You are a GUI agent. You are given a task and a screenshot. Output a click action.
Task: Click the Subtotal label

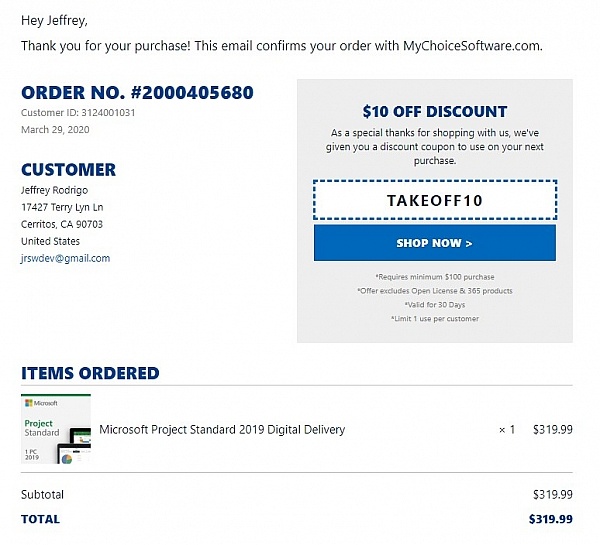click(x=42, y=495)
